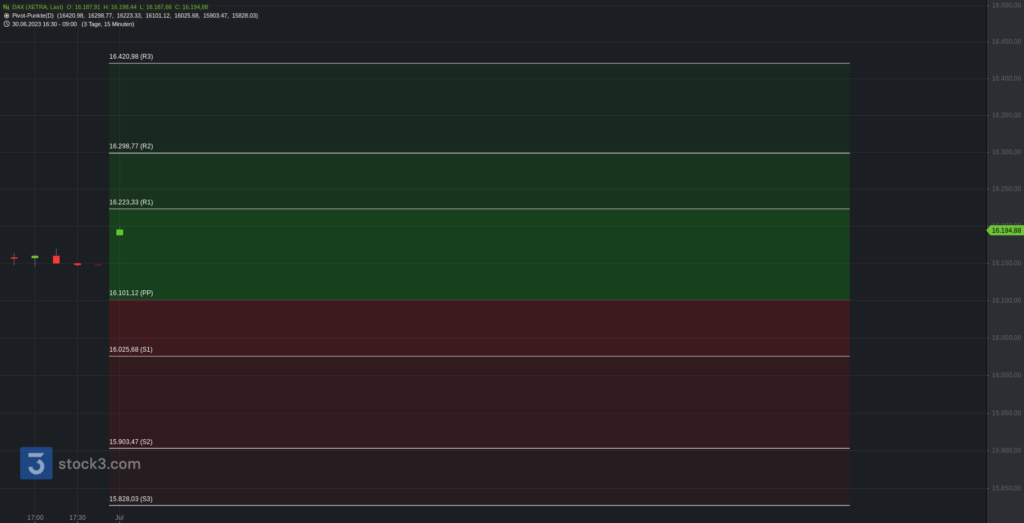Click the DAX candlestick icon in the legend
This screenshot has width=1024, height=523.
6,7
